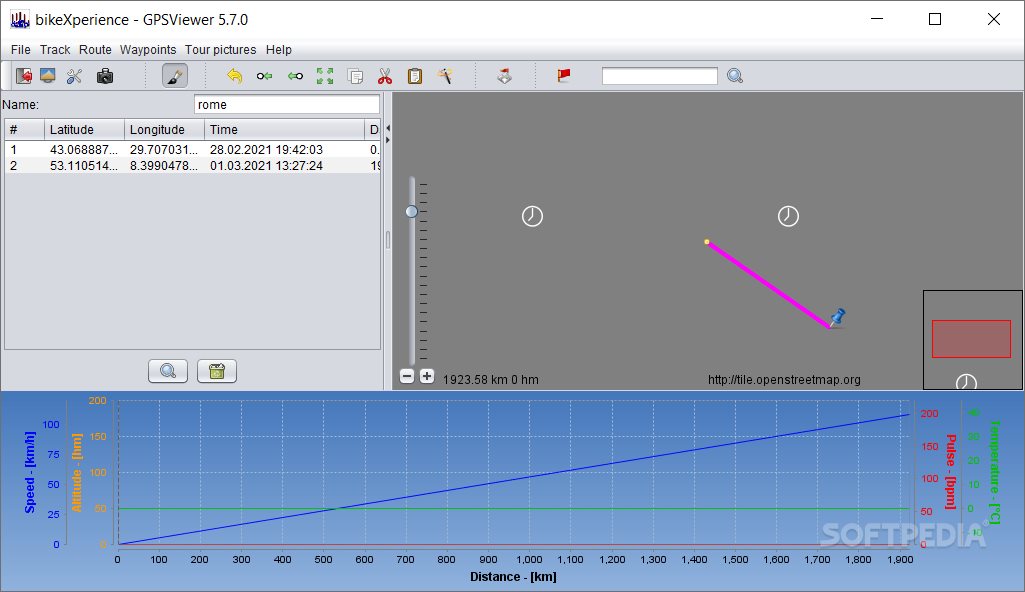This screenshot has width=1025, height=592.
Task: Click the green recycle bin button below table
Action: click(x=217, y=371)
